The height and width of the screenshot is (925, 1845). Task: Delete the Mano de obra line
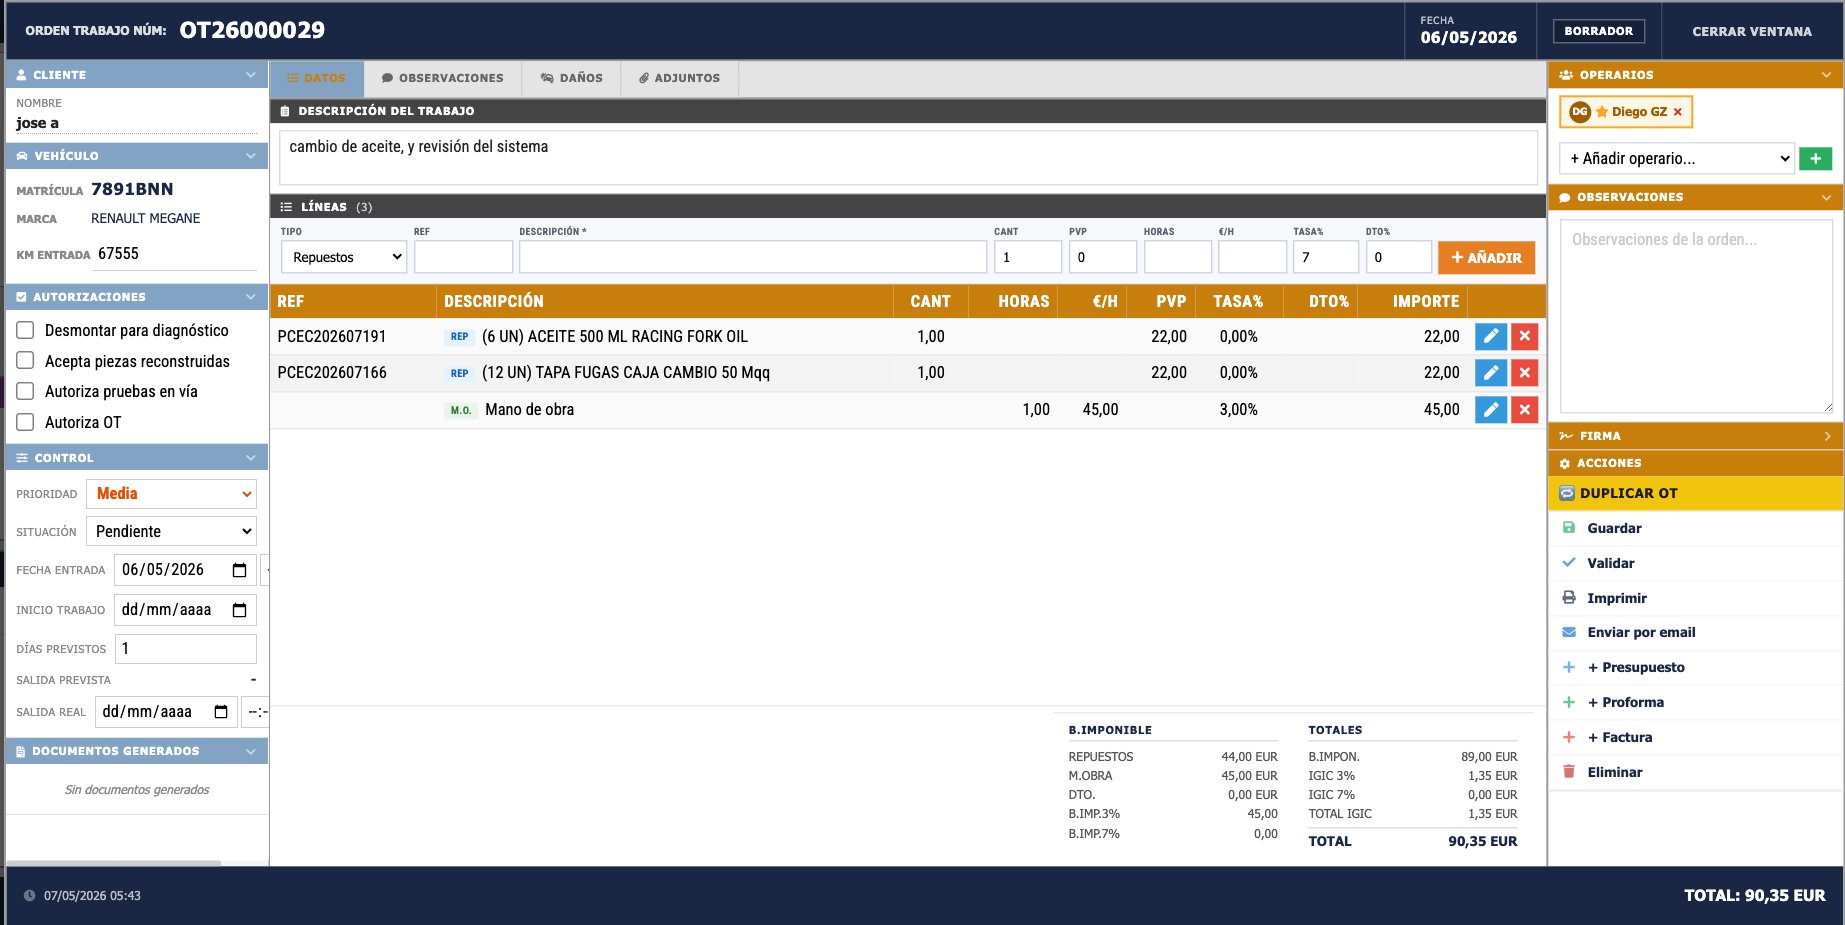pyautogui.click(x=1524, y=409)
